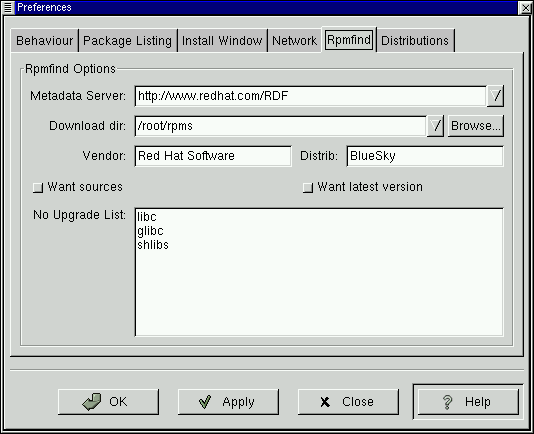This screenshot has height=434, width=534.
Task: Click inside the Vendor text field
Action: [213, 156]
